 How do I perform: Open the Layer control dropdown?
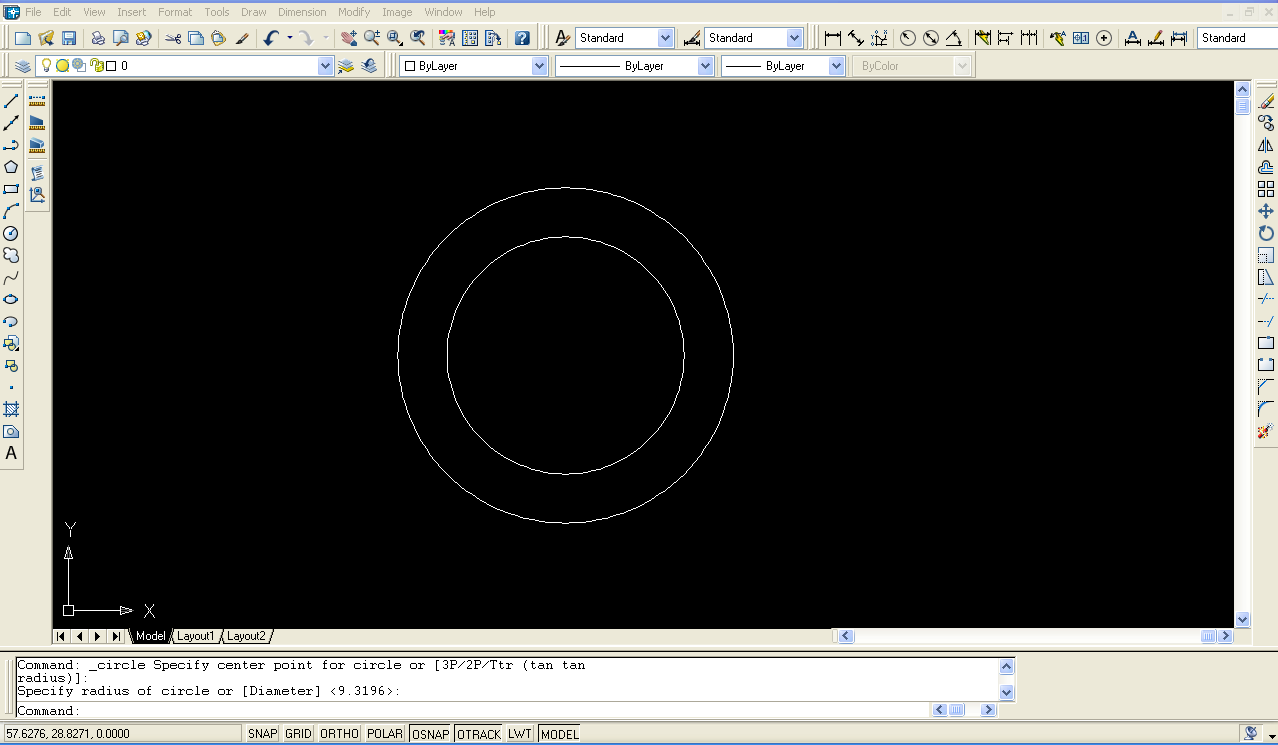325,64
